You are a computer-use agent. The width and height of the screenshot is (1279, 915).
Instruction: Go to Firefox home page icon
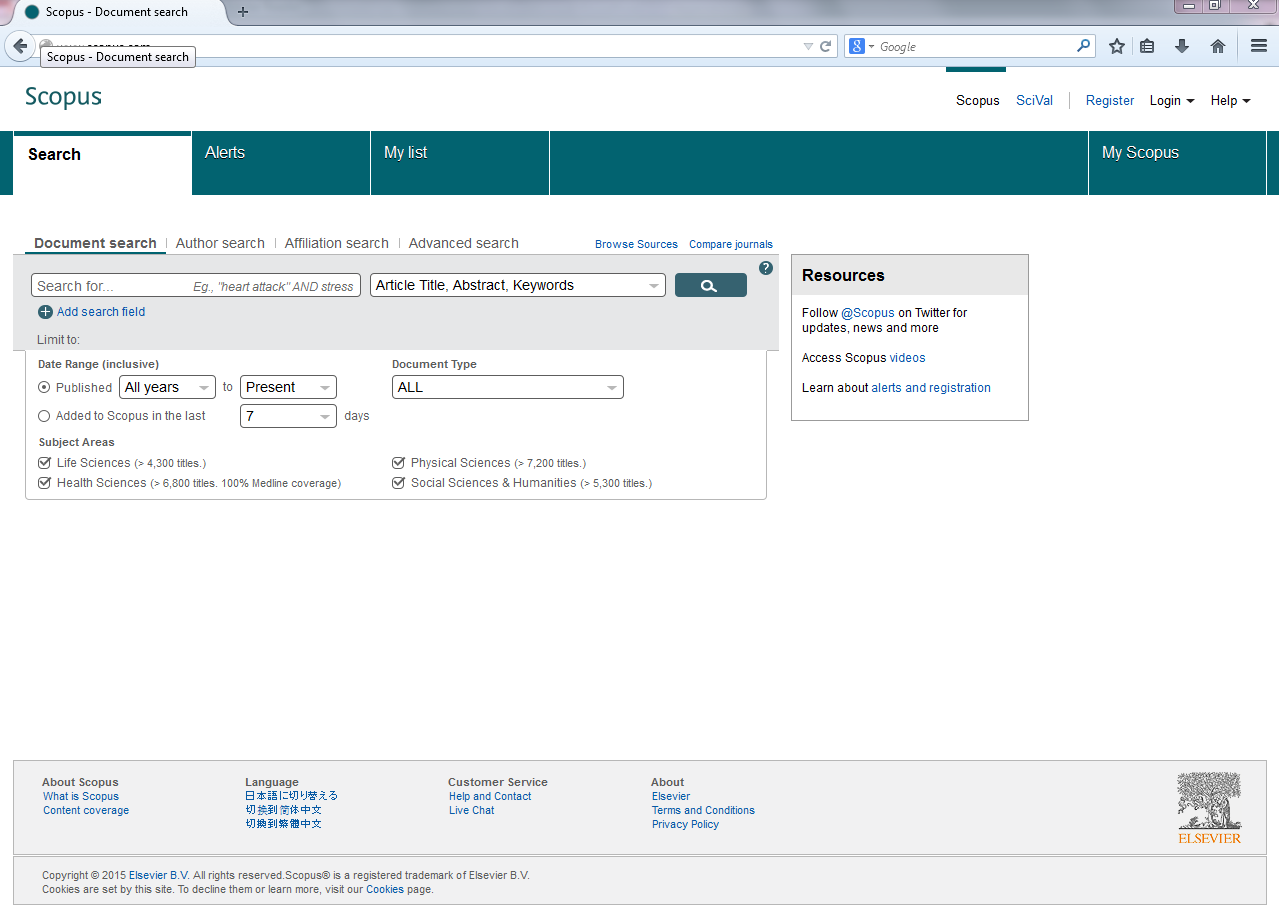point(1217,46)
